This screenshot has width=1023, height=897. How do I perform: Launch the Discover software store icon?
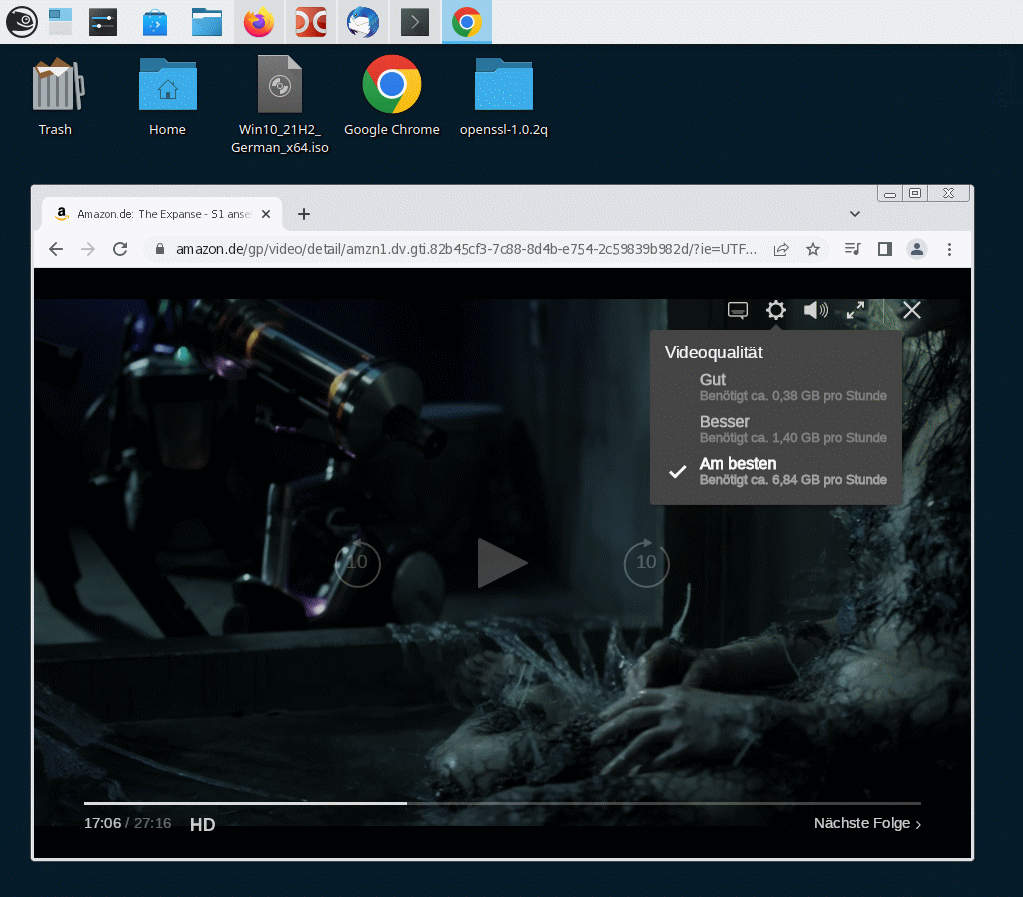click(155, 22)
